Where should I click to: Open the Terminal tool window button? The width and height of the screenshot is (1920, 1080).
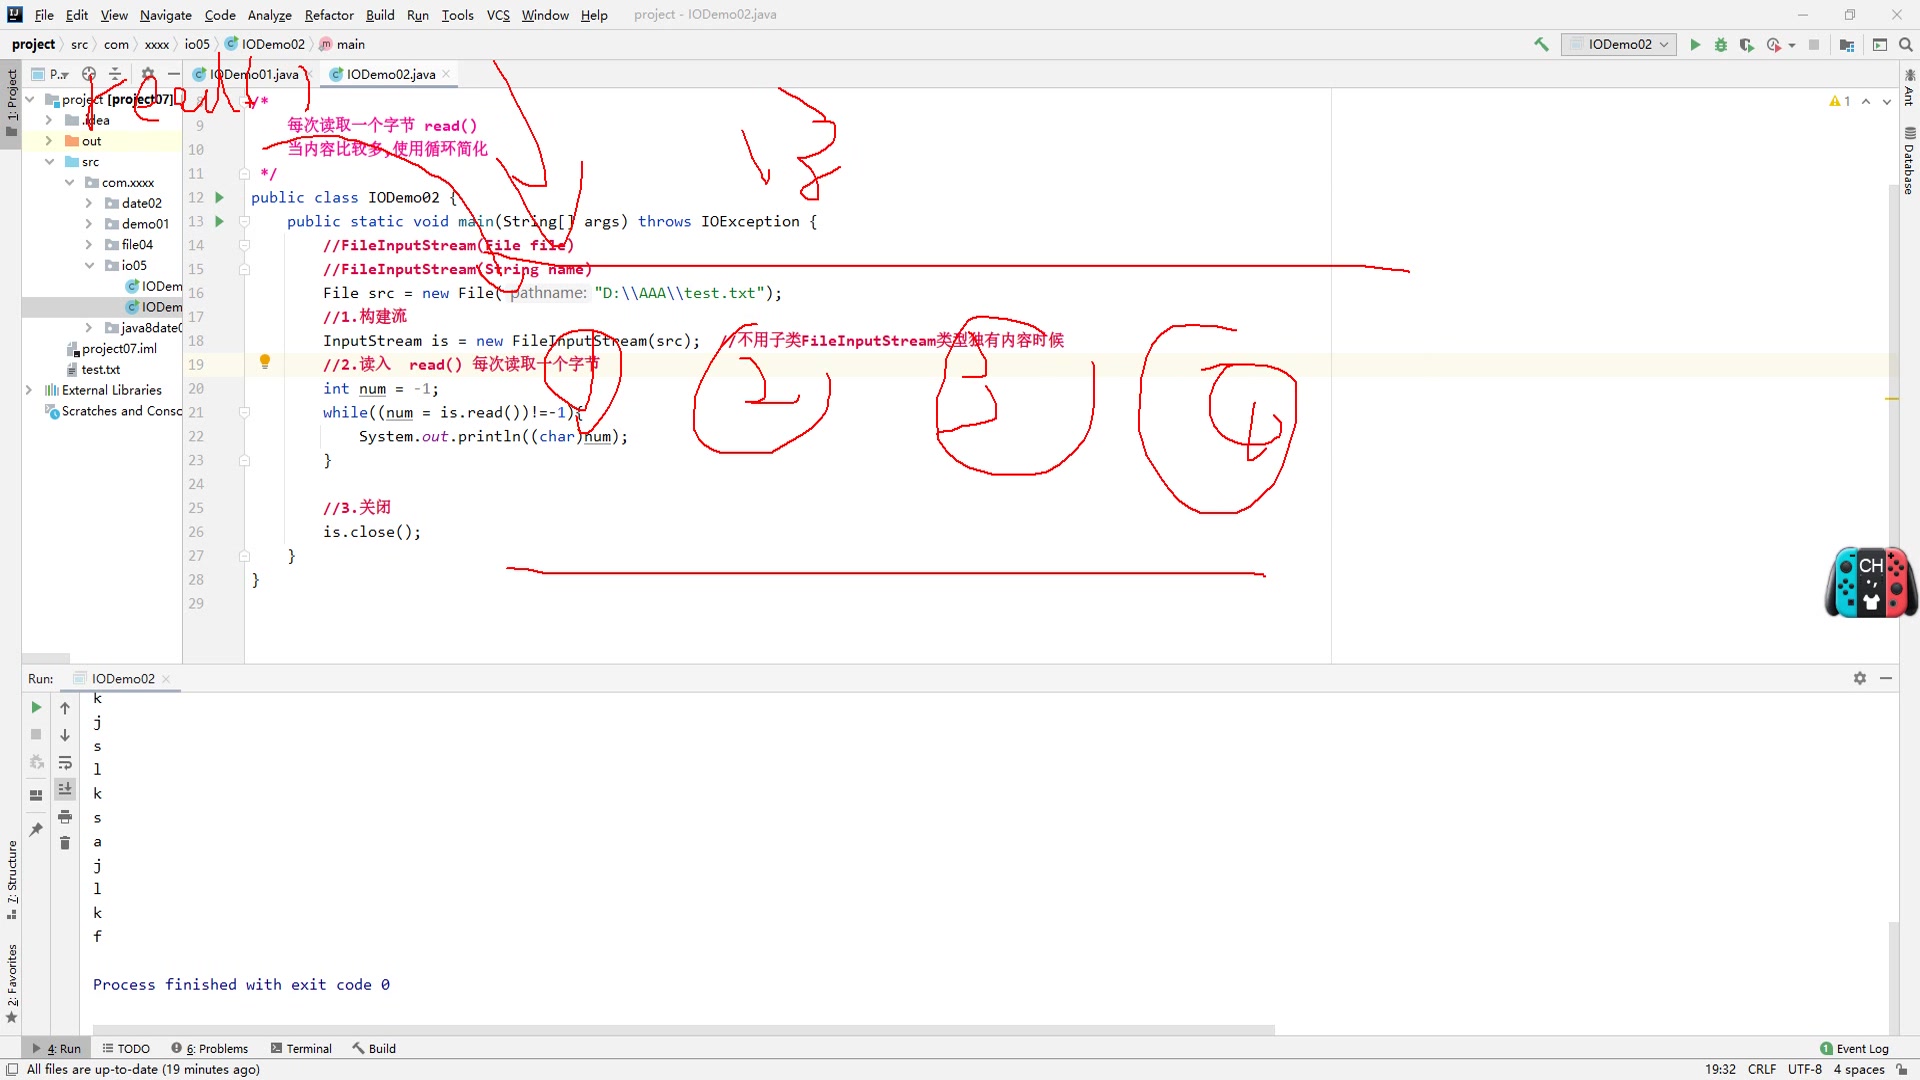(301, 1048)
